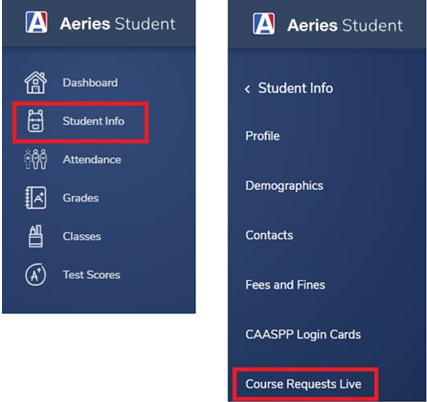The height and width of the screenshot is (402, 427).
Task: Open the Profile submenu item
Action: (262, 136)
